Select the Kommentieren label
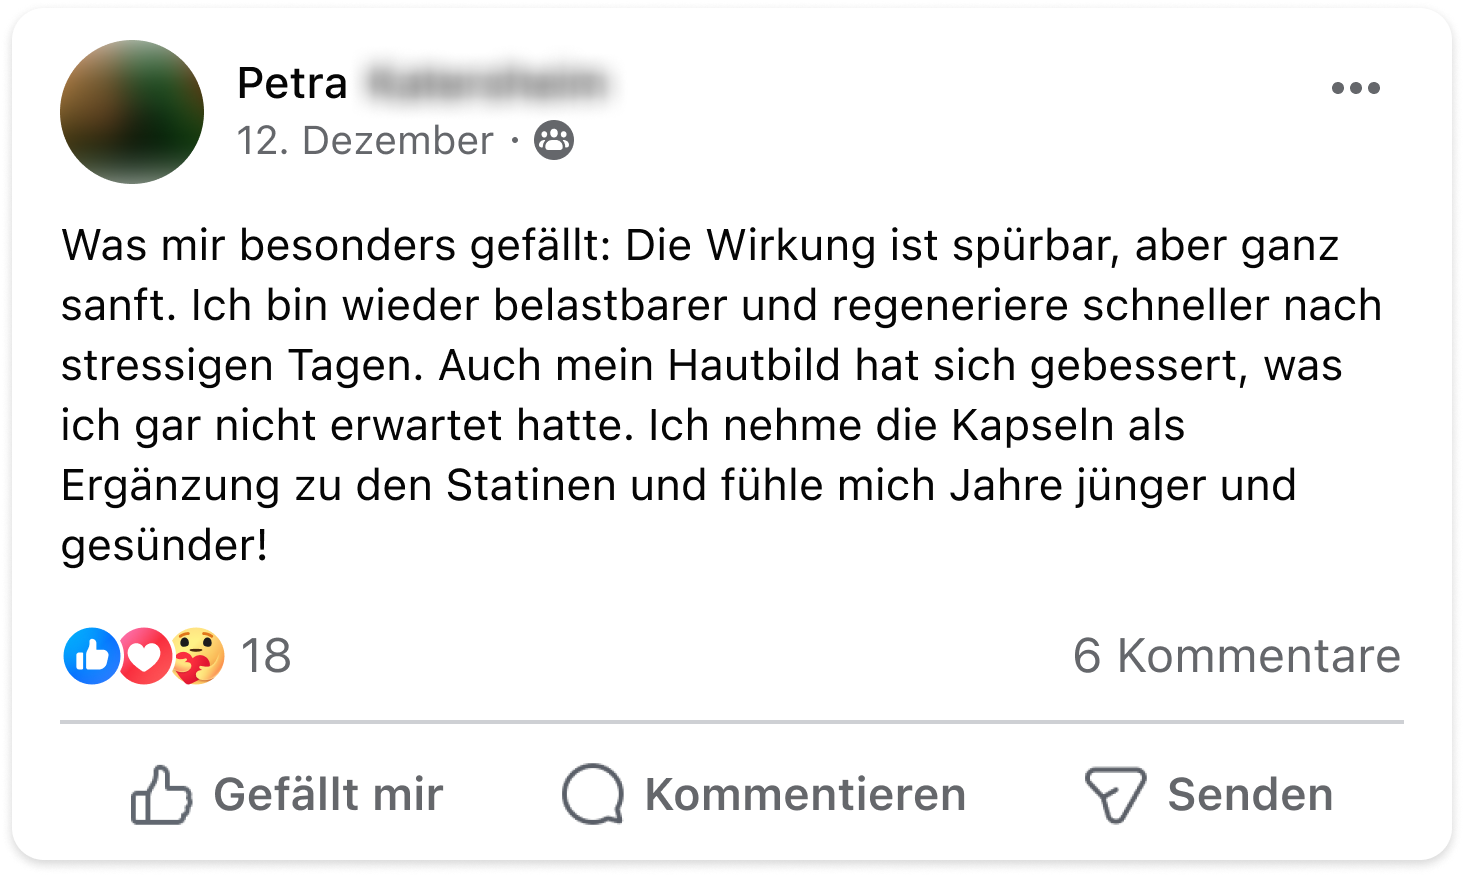Viewport: 1464px width, 876px height. [x=805, y=795]
